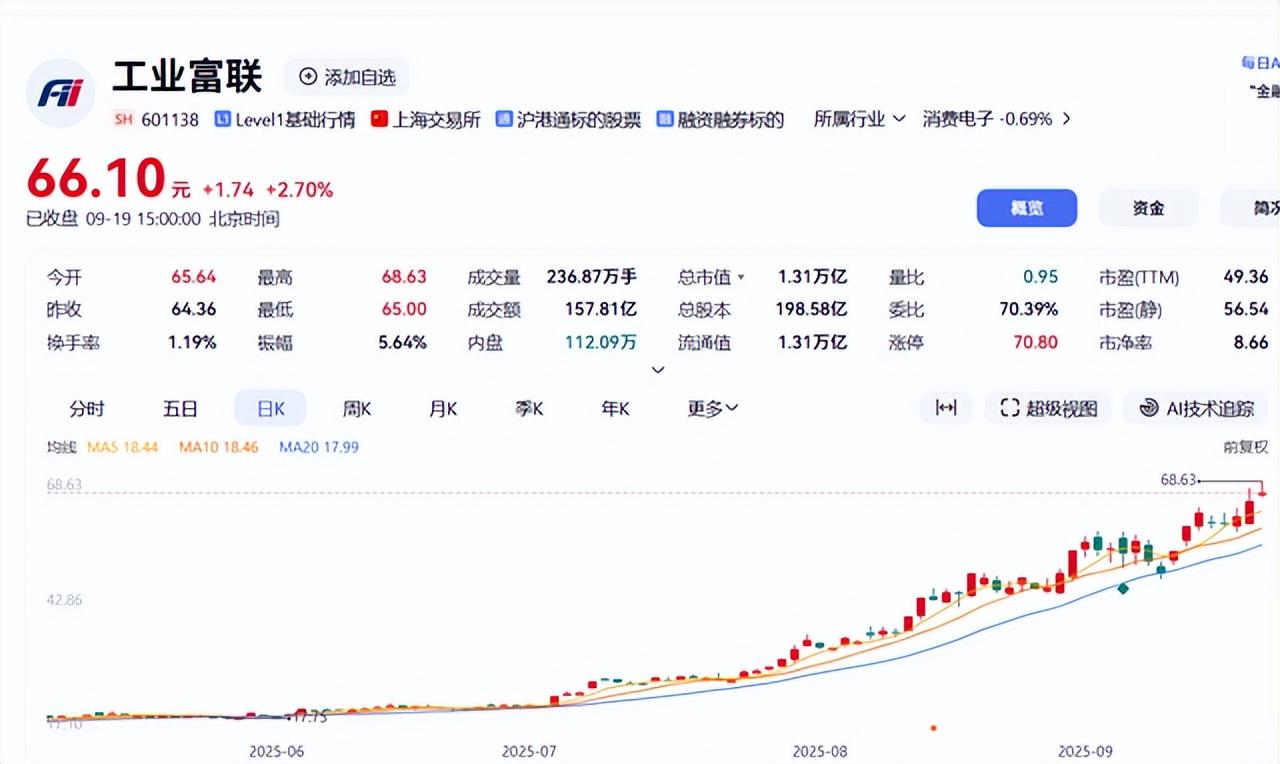1280x764 pixels.
Task: Switch to the 年K chart
Action: click(615, 408)
